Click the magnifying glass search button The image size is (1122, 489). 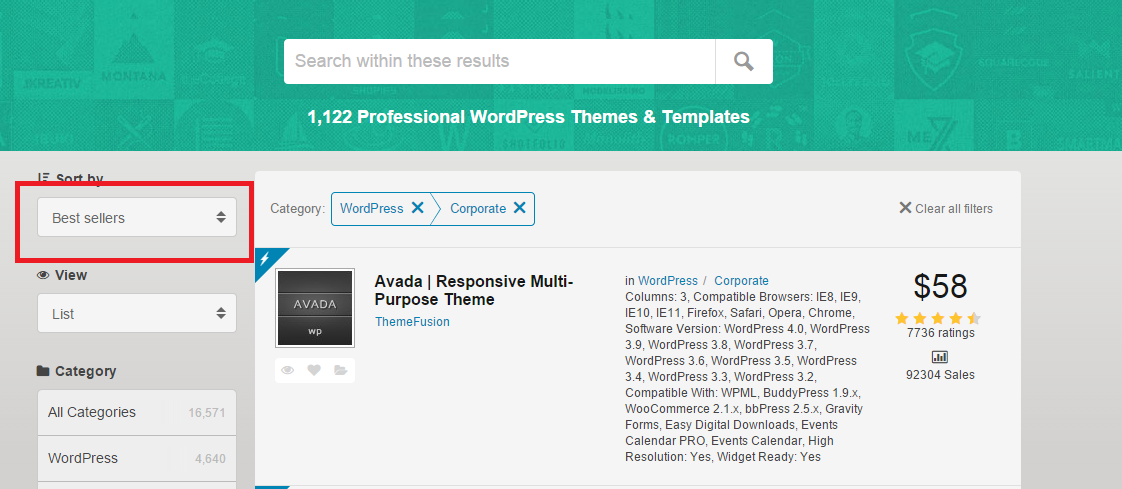(743, 62)
